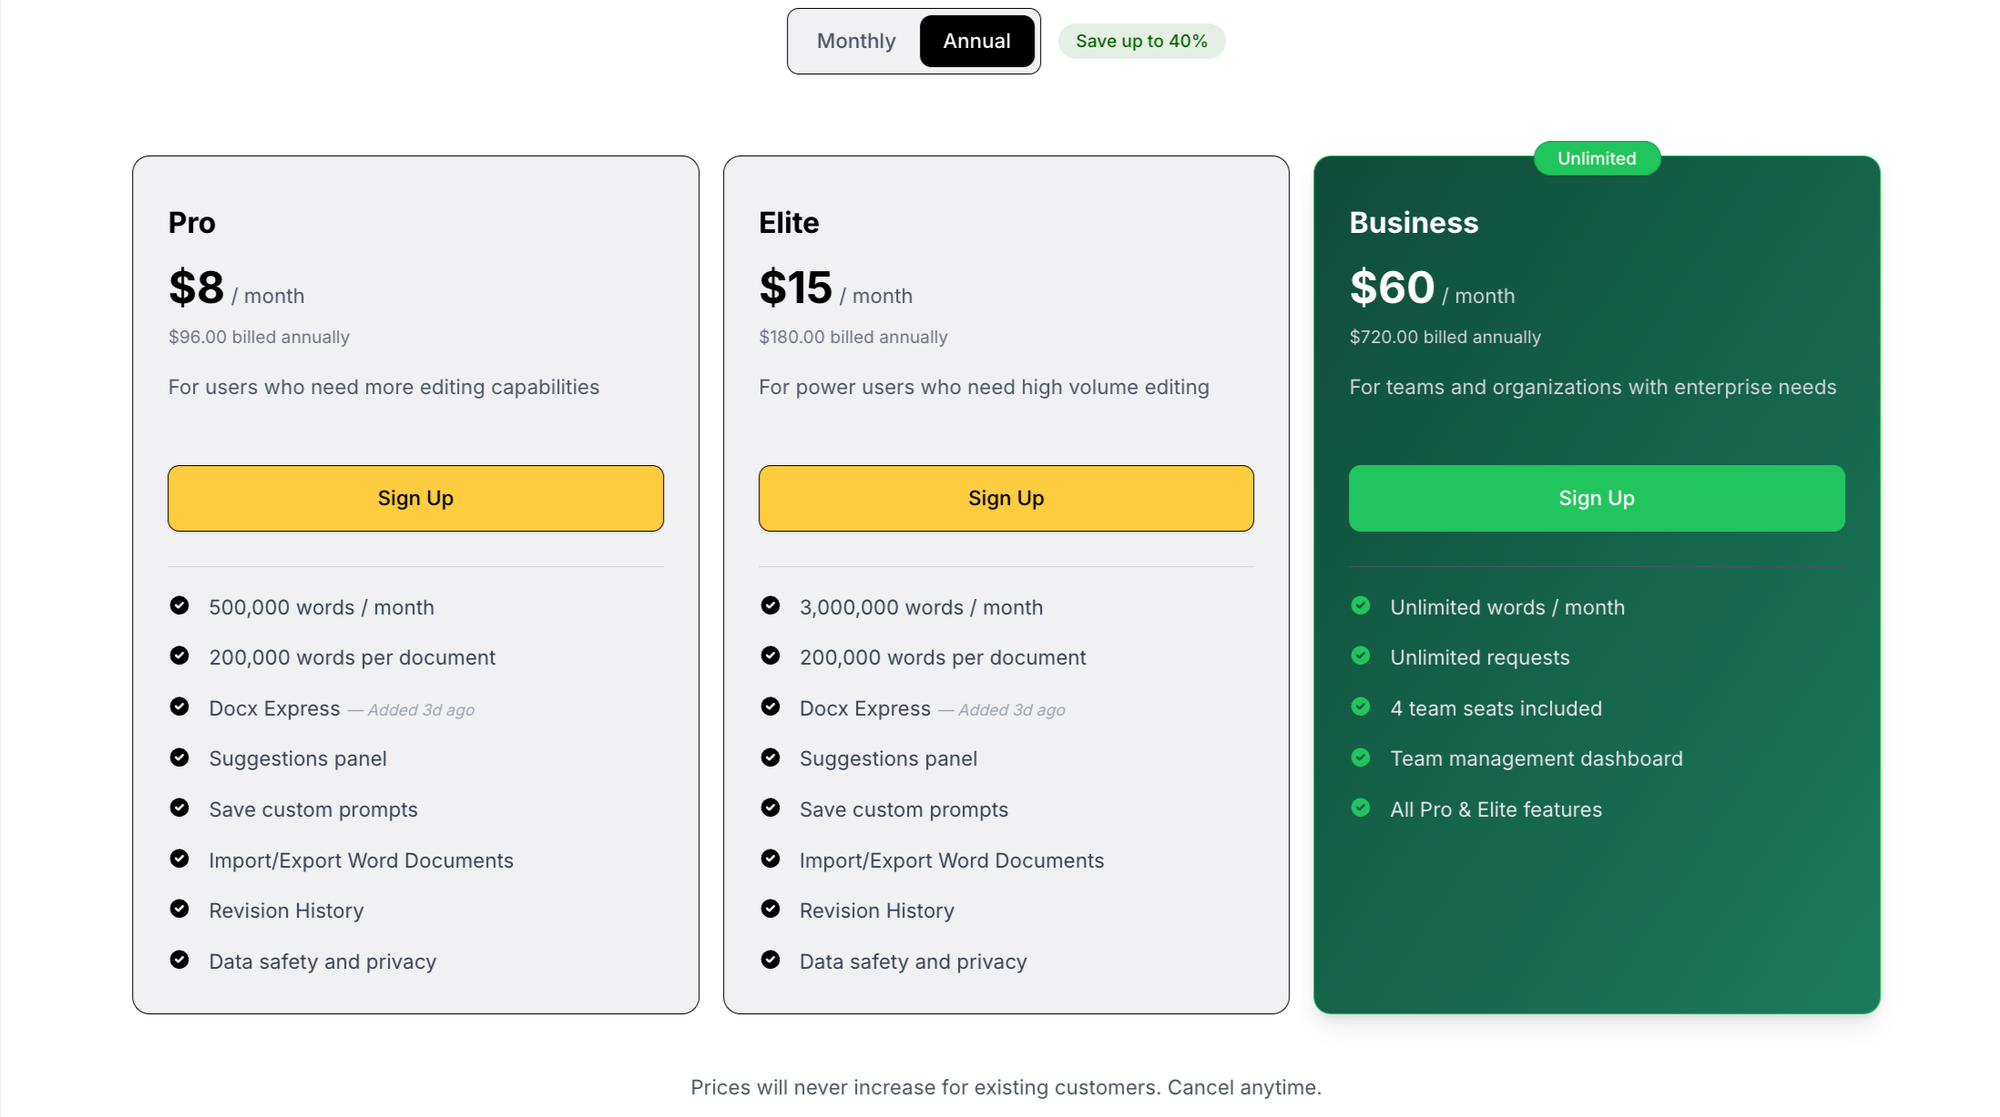Click the Unlimited badge on Business card
Image resolution: width=2000 pixels, height=1117 pixels.
click(x=1596, y=158)
